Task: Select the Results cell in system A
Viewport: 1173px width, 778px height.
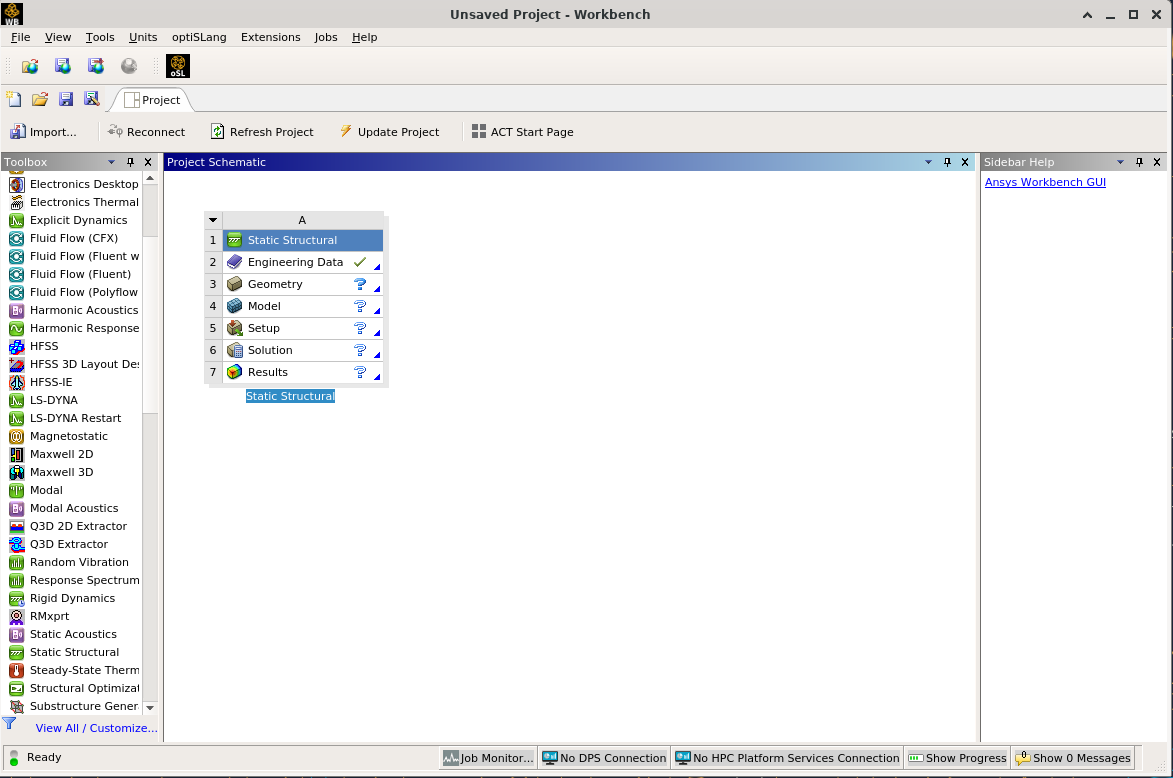Action: (268, 372)
